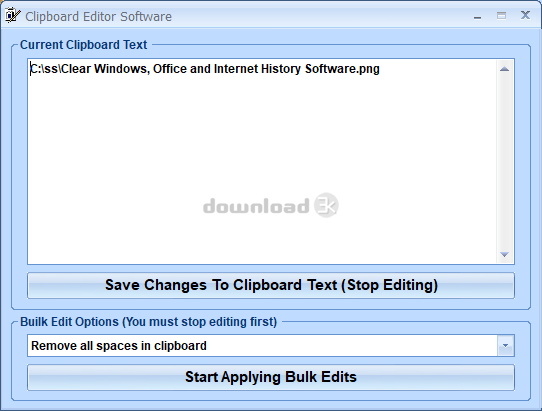Click the vertical scrollbar track of the clipboard text box
542x411 pixels.
tap(504, 162)
